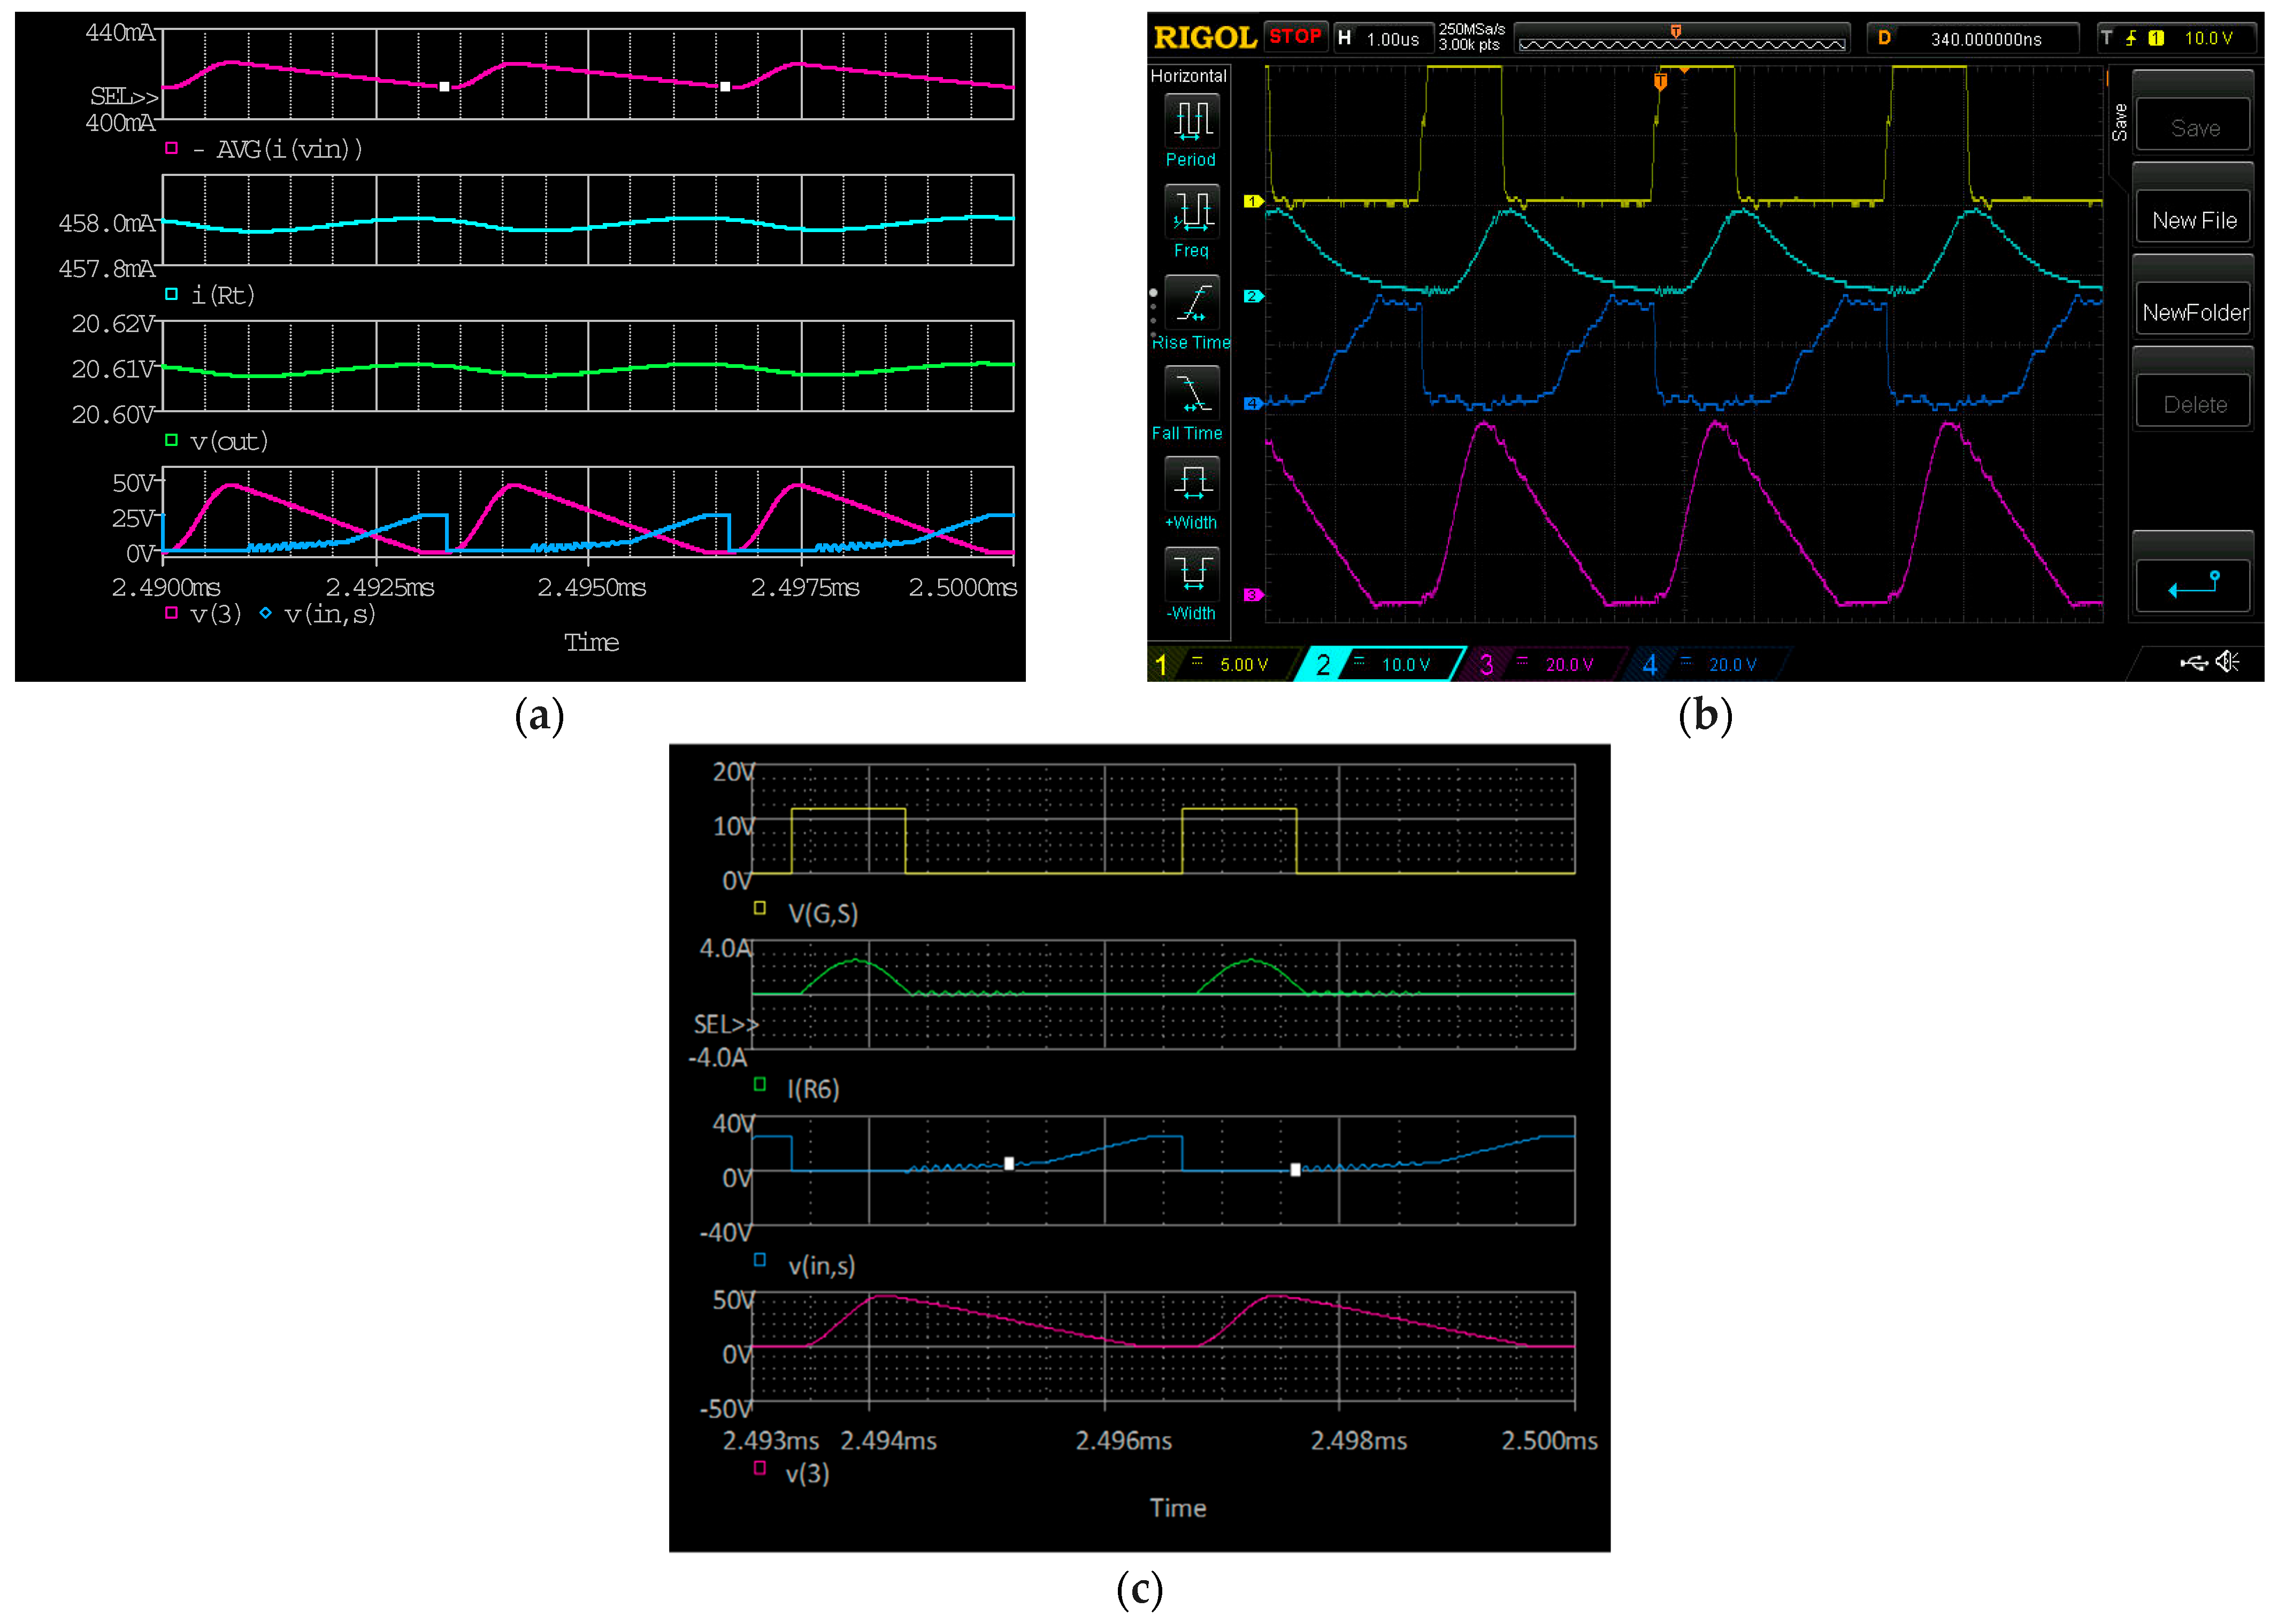Image resolution: width=2278 pixels, height=1624 pixels.
Task: Select the Rise Time measurement icon
Action: point(1191,302)
